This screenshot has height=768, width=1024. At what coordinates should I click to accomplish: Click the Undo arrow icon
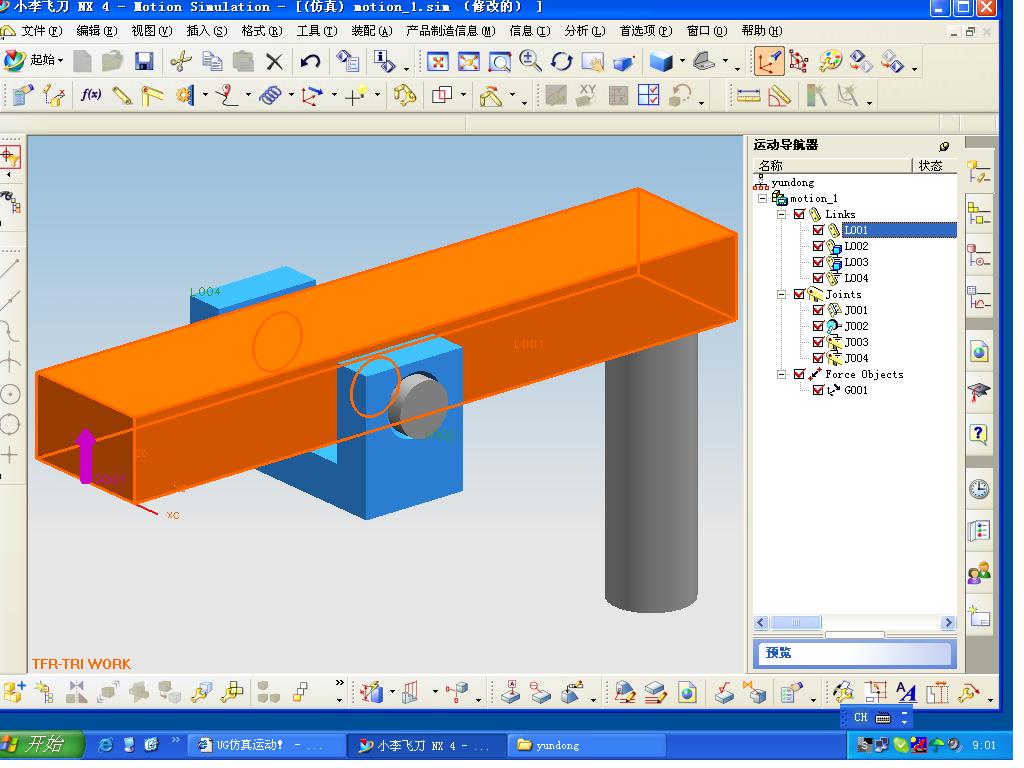click(x=310, y=61)
